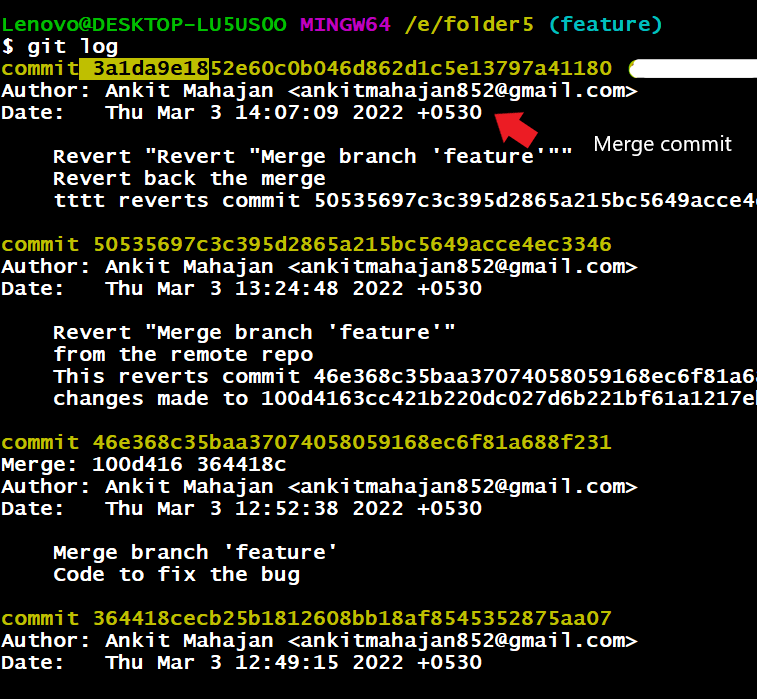Viewport: 757px width, 699px height.
Task: Click the "Code to fix the bug" message
Action: point(176,574)
